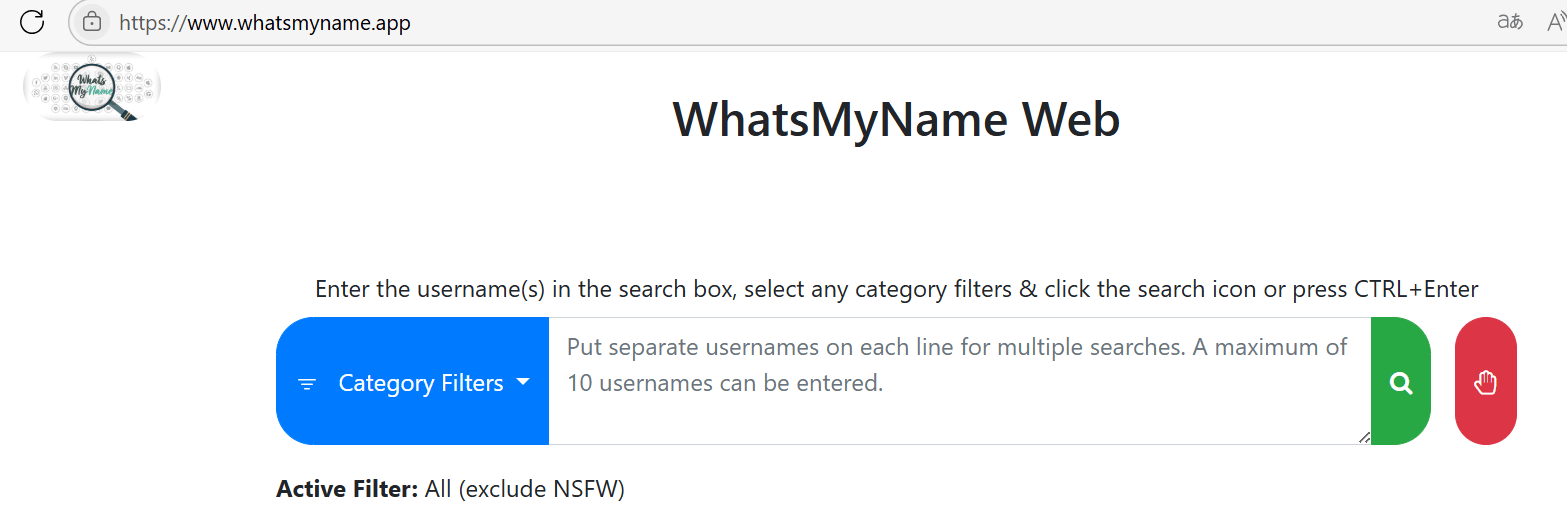Click the "WhatsMyName Web" page heading
The width and height of the screenshot is (1567, 522).
coord(896,119)
